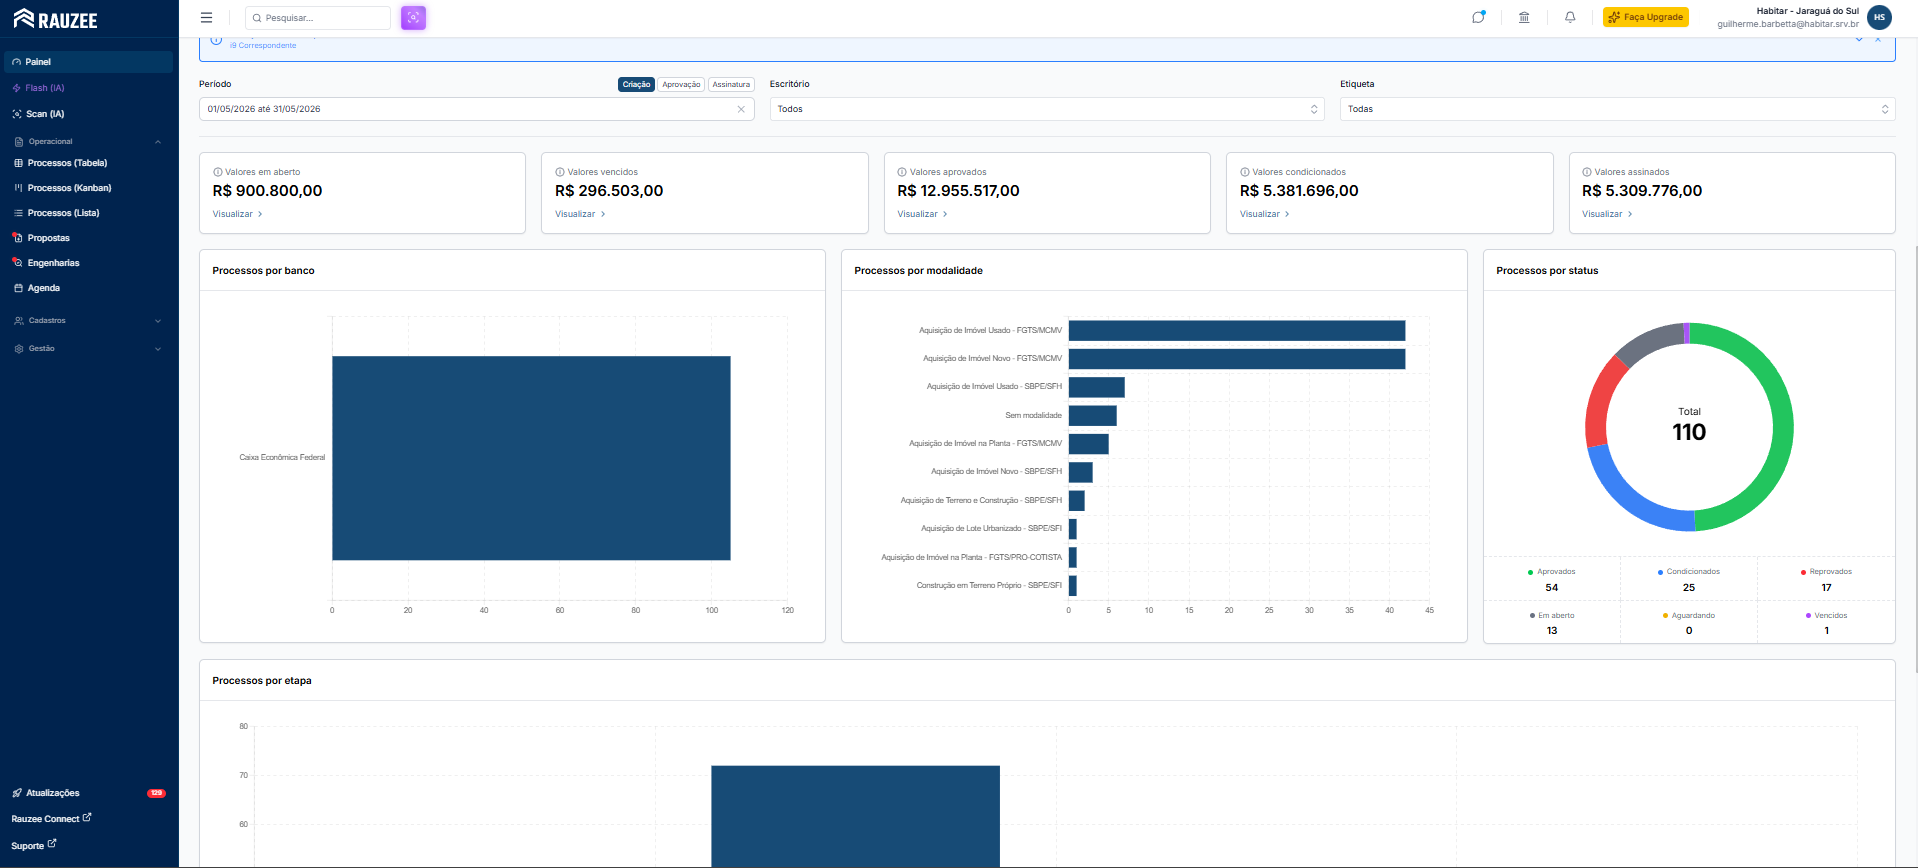Open the chat messages icon
Viewport: 1918px width, 868px height.
tap(1478, 17)
